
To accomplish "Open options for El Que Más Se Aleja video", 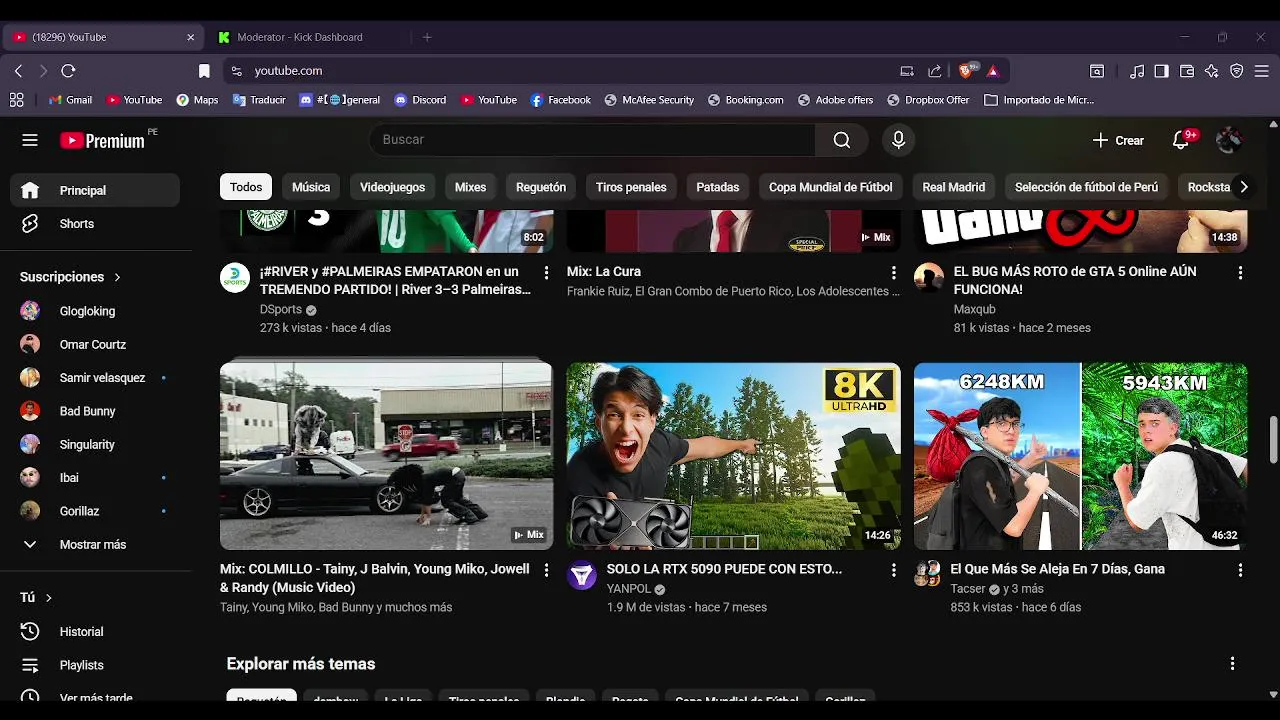I will point(1240,570).
